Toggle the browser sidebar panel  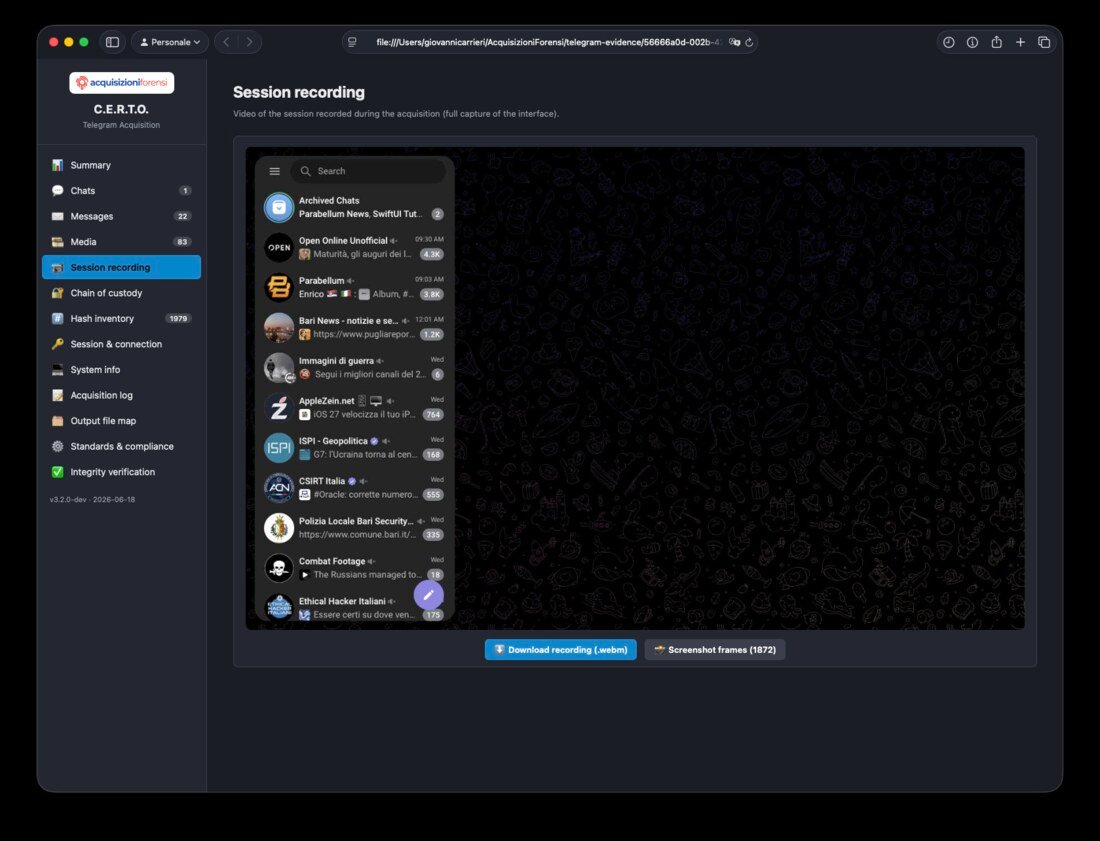coord(112,42)
